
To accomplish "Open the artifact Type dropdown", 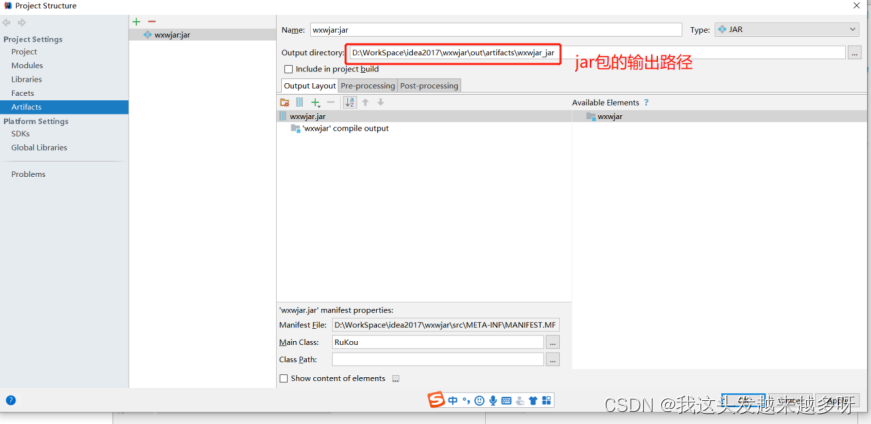I will [787, 30].
